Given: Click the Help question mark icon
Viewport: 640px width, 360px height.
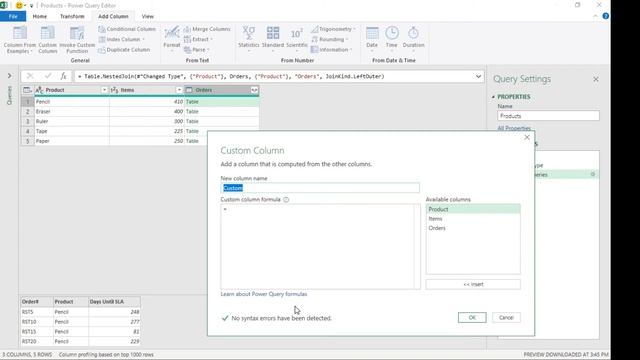Looking at the screenshot, I should (x=606, y=16).
